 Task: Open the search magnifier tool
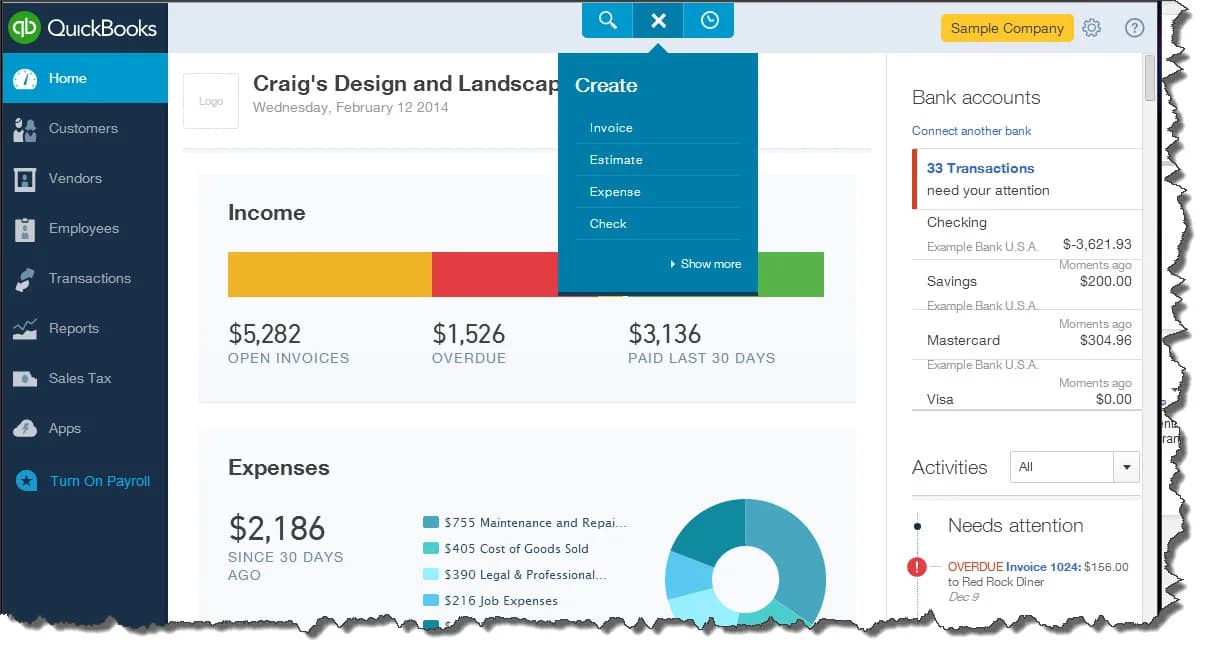click(x=608, y=20)
